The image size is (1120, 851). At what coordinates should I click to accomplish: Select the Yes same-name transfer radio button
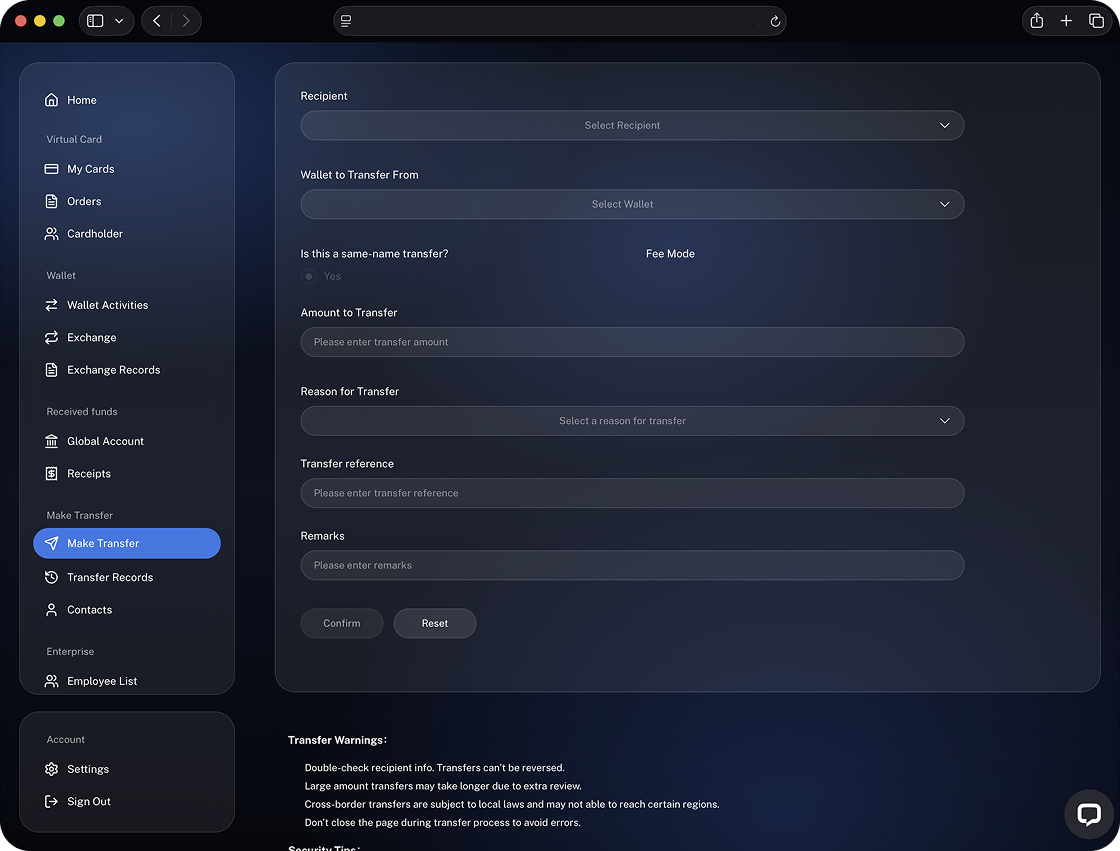pos(309,276)
